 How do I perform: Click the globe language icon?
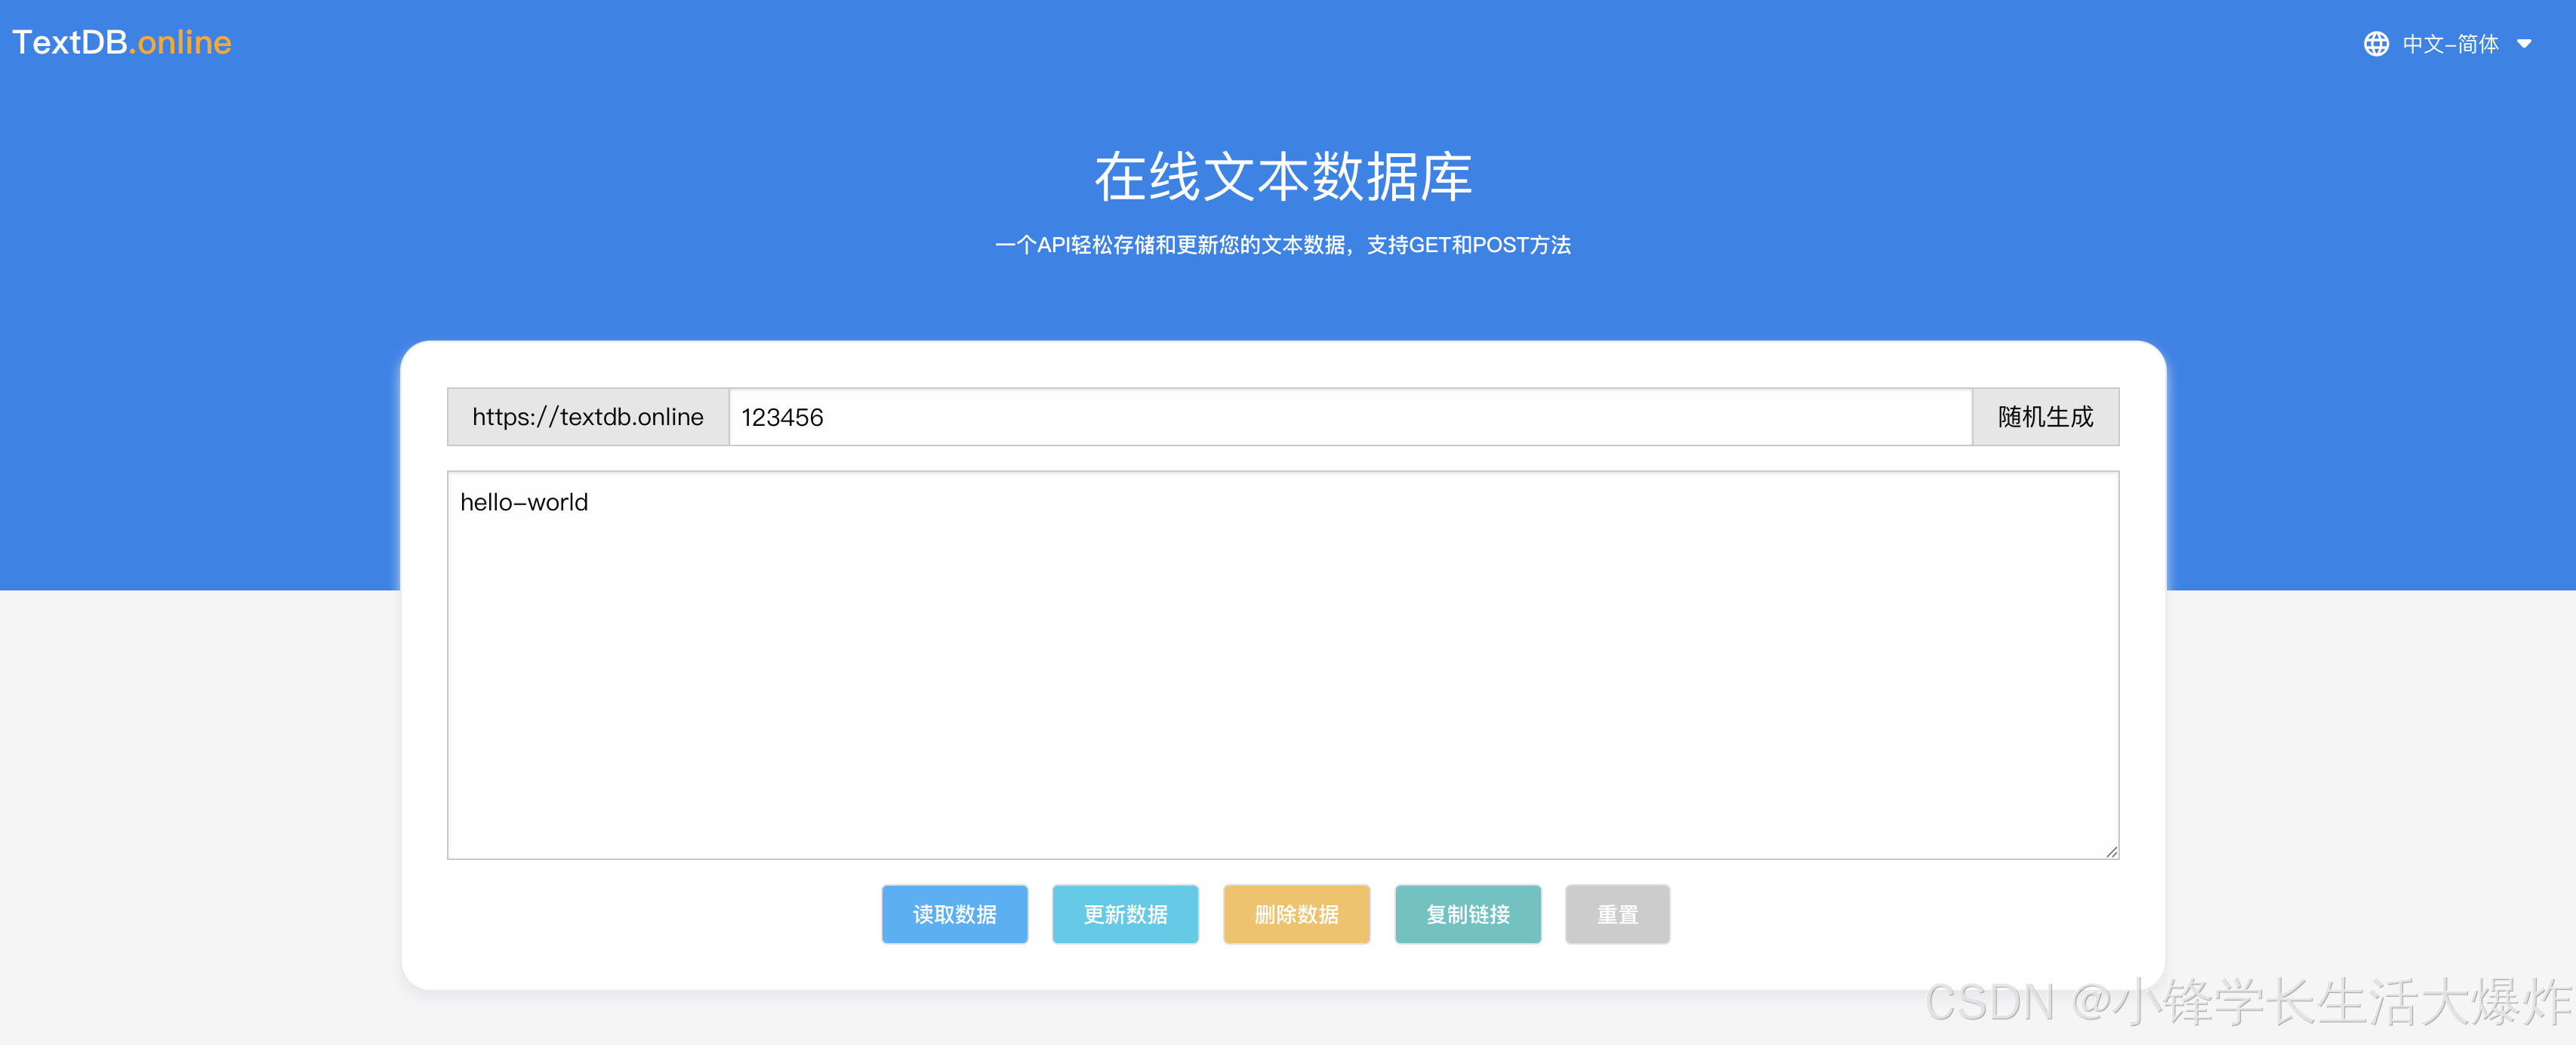click(2375, 44)
